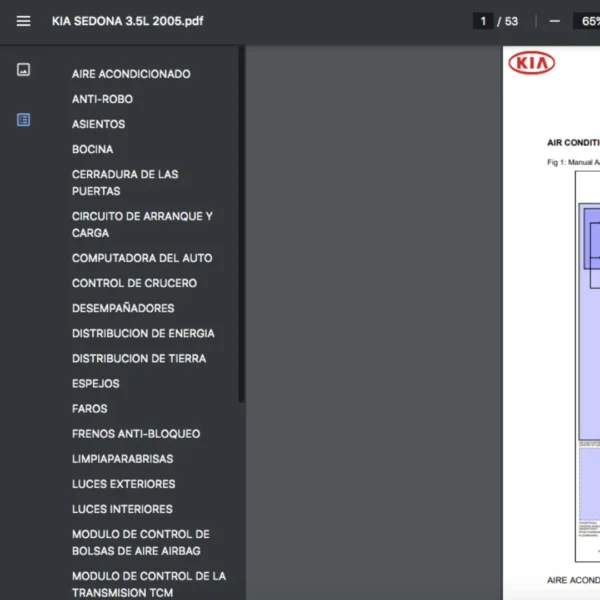Click the zoom percentage field
The image size is (600, 600).
589,21
